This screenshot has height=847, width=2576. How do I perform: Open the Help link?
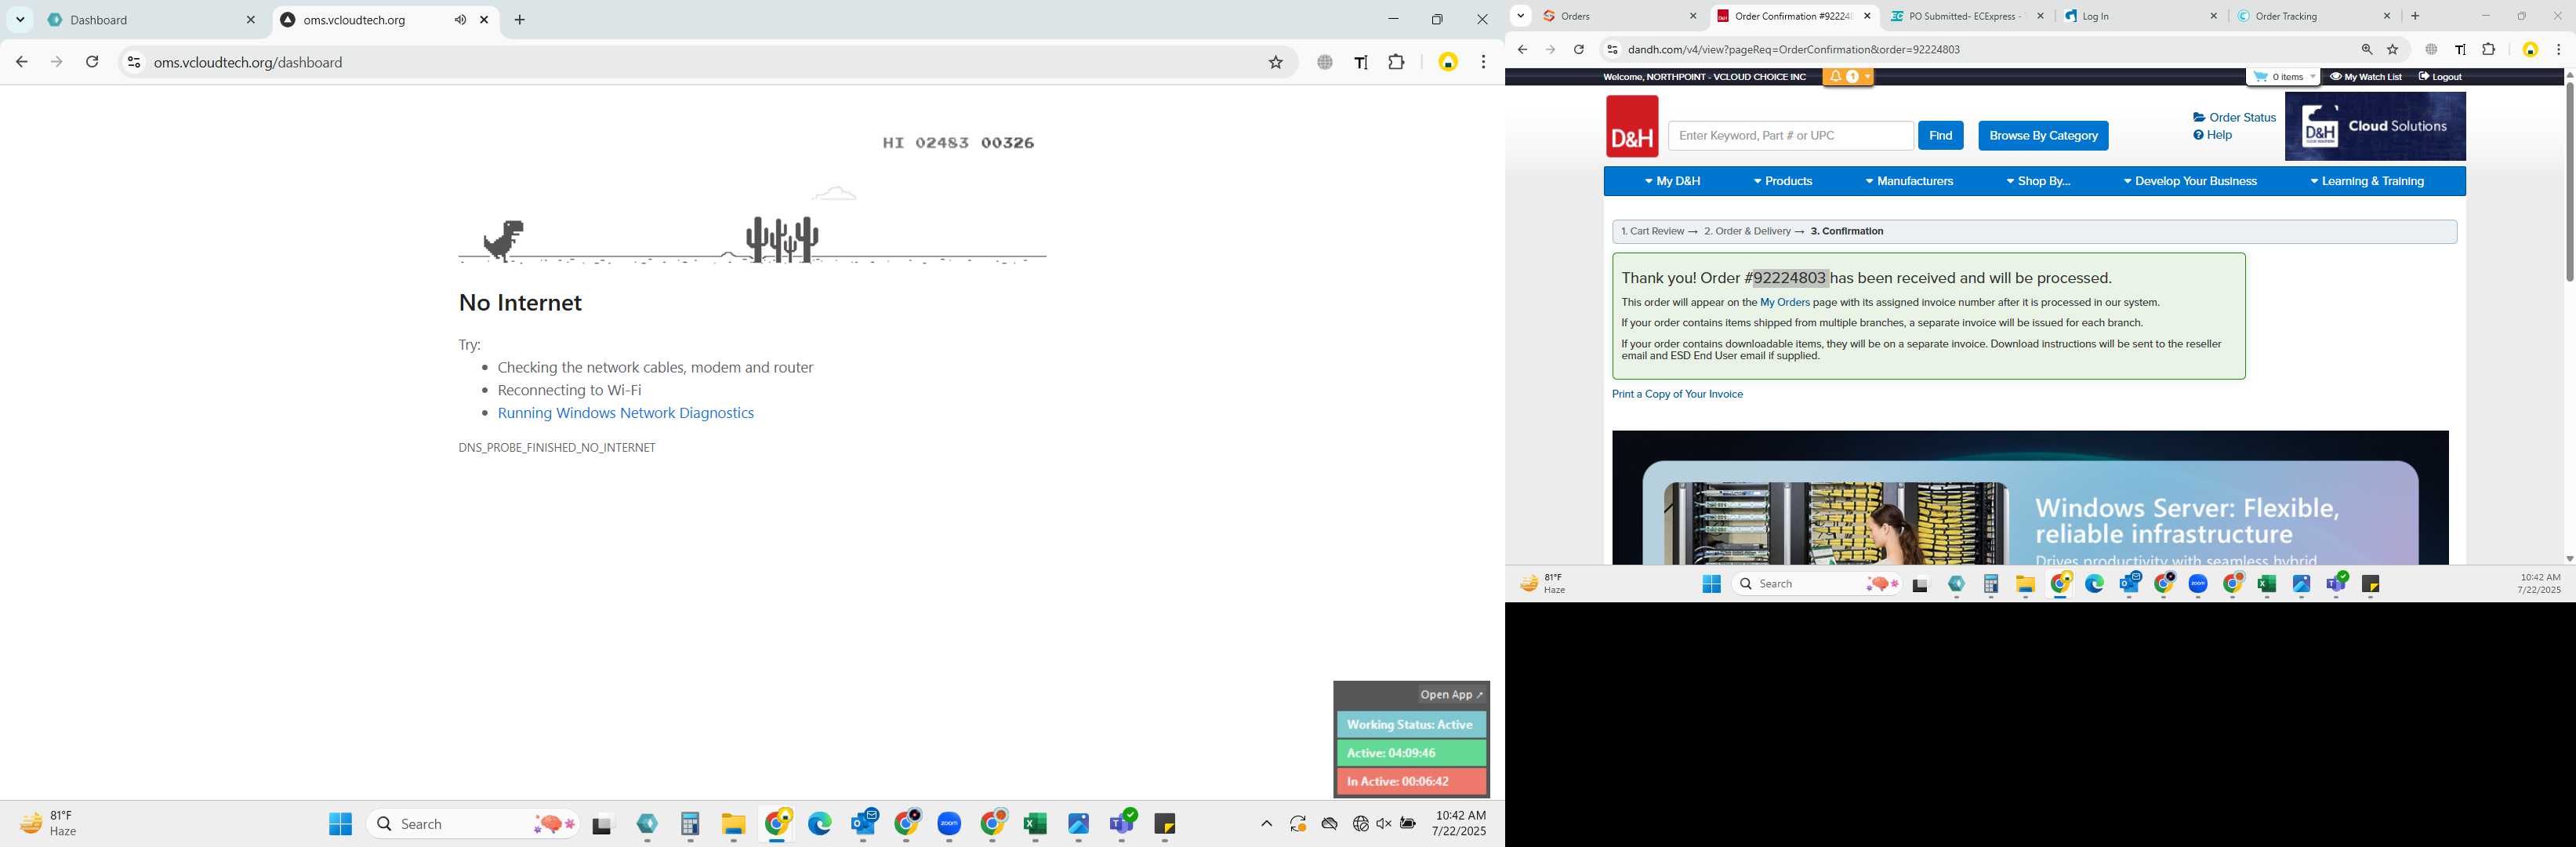(x=2213, y=135)
